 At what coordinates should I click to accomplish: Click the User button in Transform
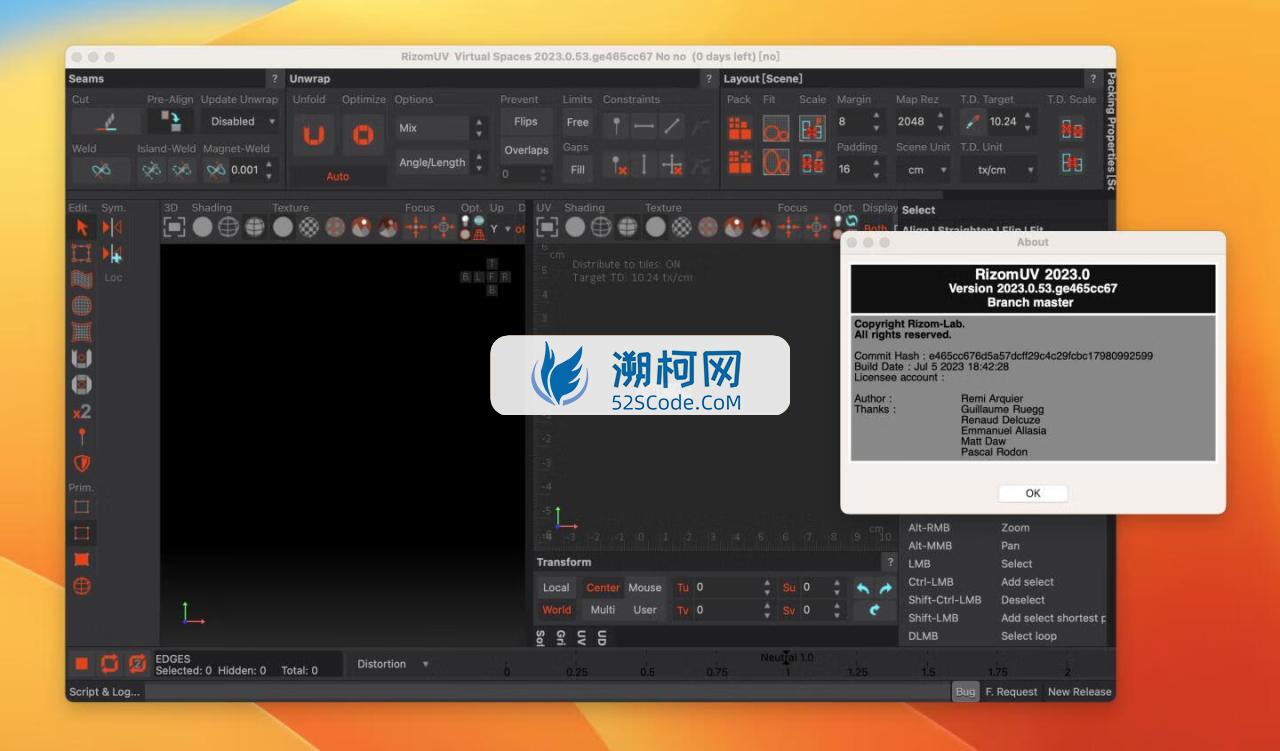pos(645,610)
